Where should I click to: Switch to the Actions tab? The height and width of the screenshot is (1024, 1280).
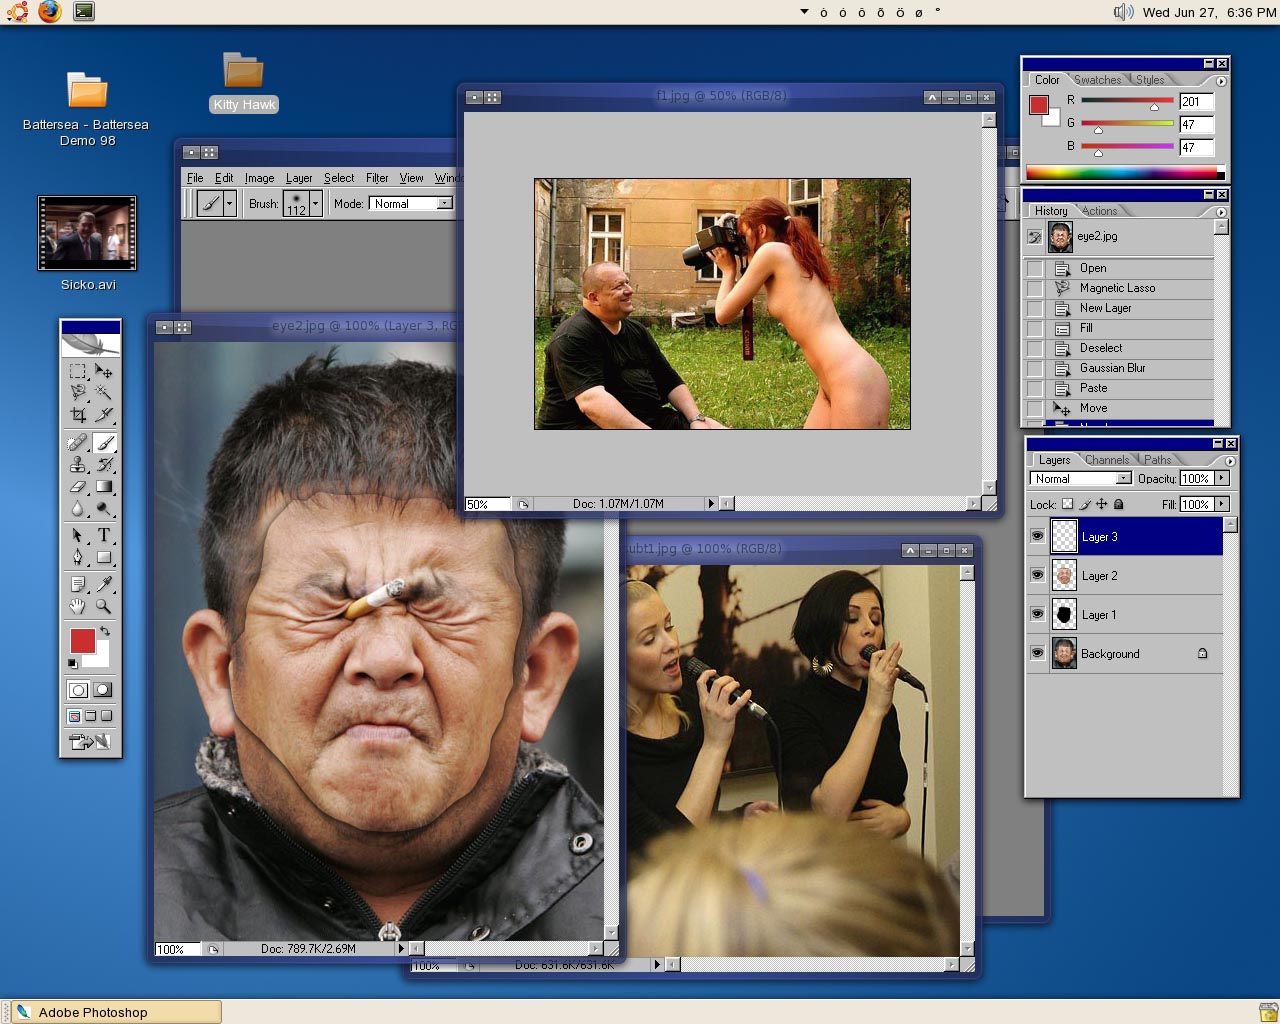click(1099, 211)
